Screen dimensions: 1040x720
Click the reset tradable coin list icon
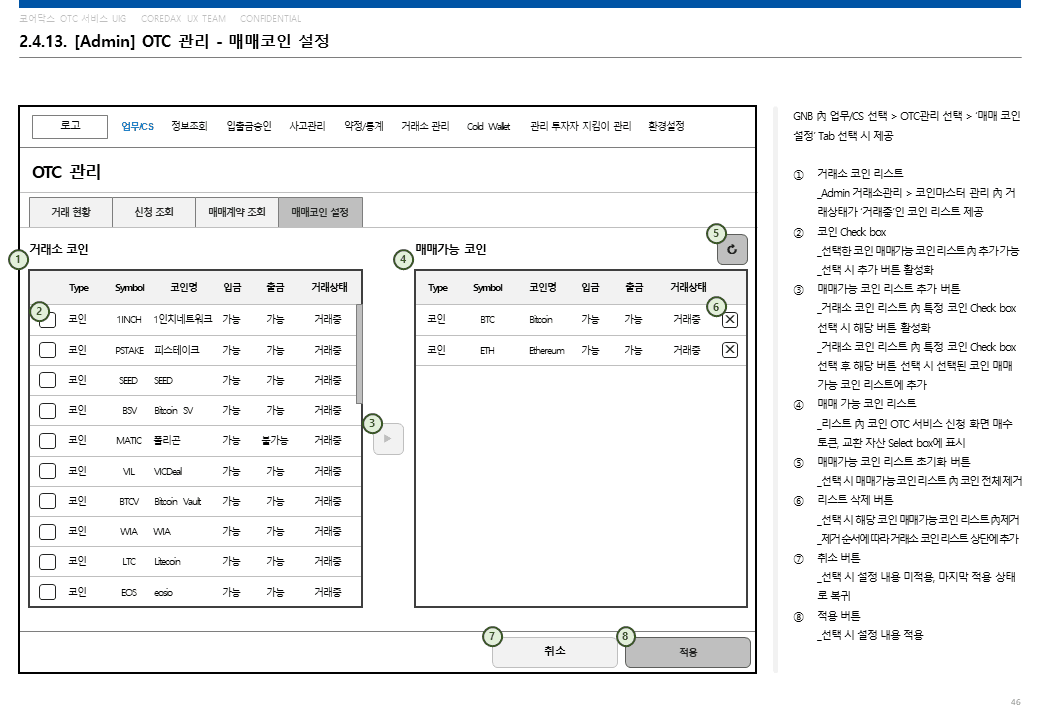[x=732, y=249]
